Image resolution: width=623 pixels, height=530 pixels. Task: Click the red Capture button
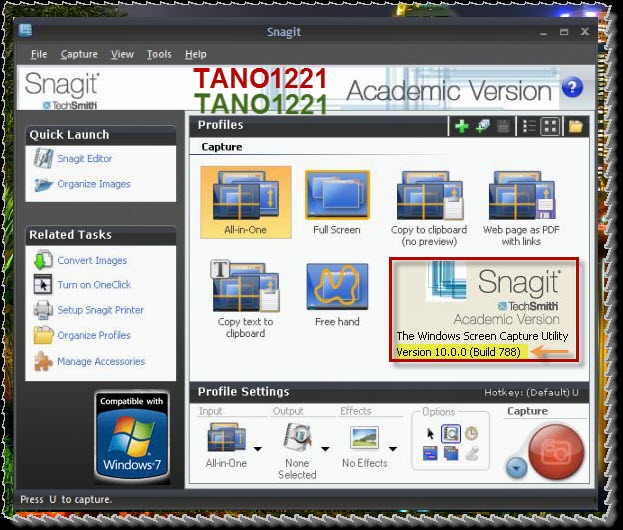556,452
